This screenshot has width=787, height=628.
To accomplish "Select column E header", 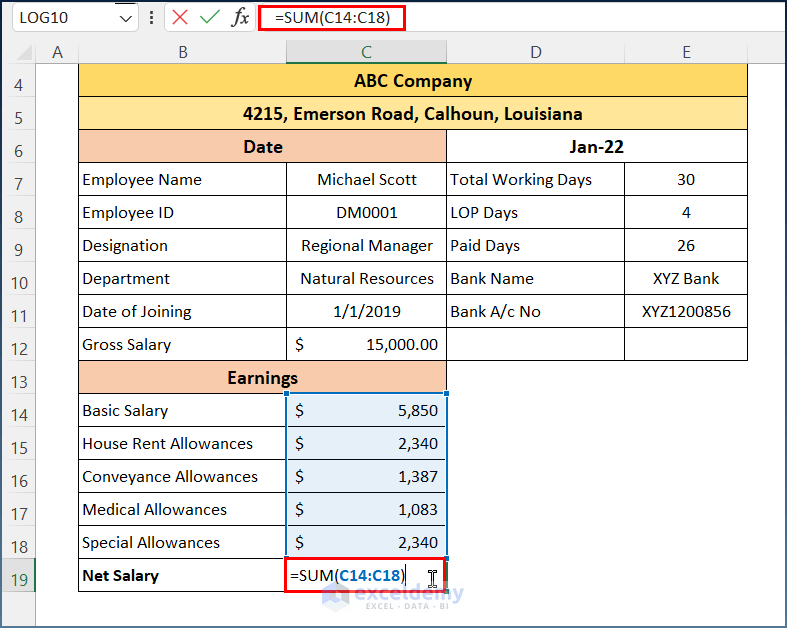I will [x=686, y=52].
